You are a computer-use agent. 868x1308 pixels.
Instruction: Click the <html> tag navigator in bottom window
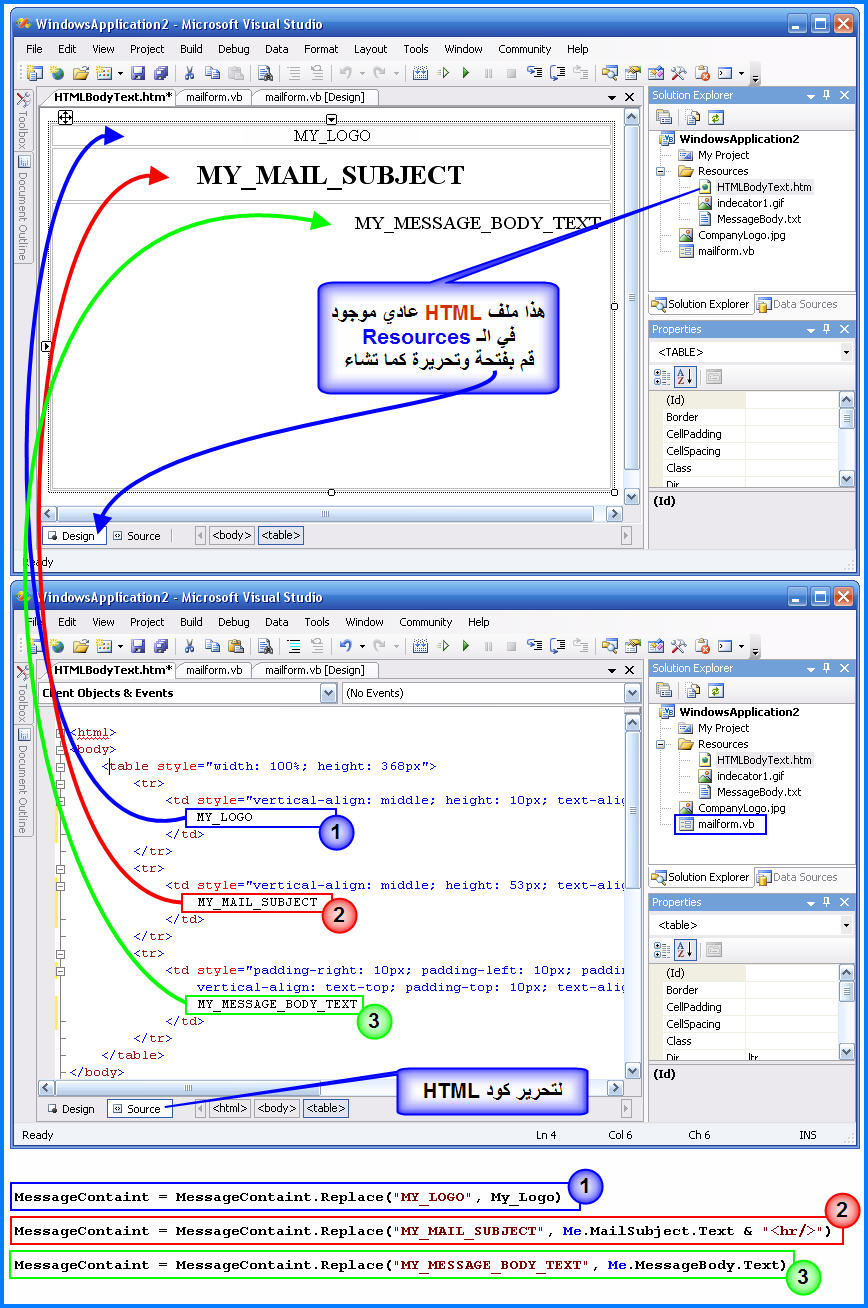point(230,1108)
